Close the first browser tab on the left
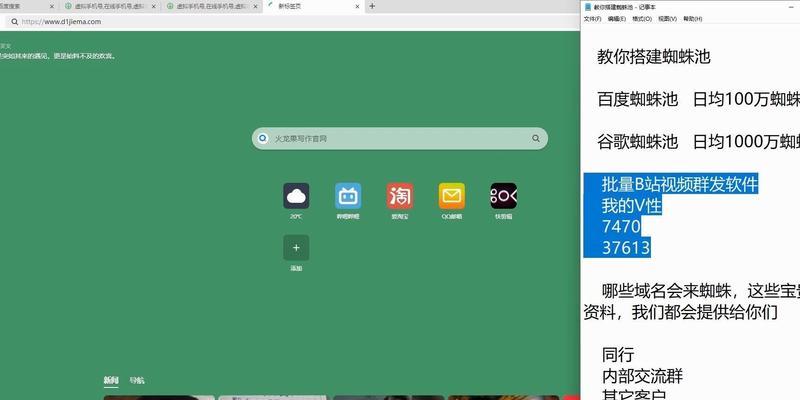Viewport: 800px width, 400px height. 52,7
